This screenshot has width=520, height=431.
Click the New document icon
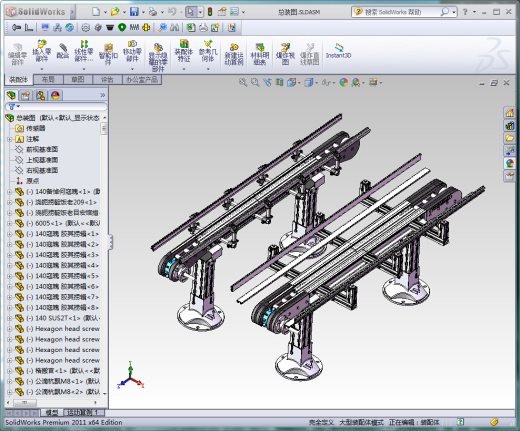(x=96, y=12)
